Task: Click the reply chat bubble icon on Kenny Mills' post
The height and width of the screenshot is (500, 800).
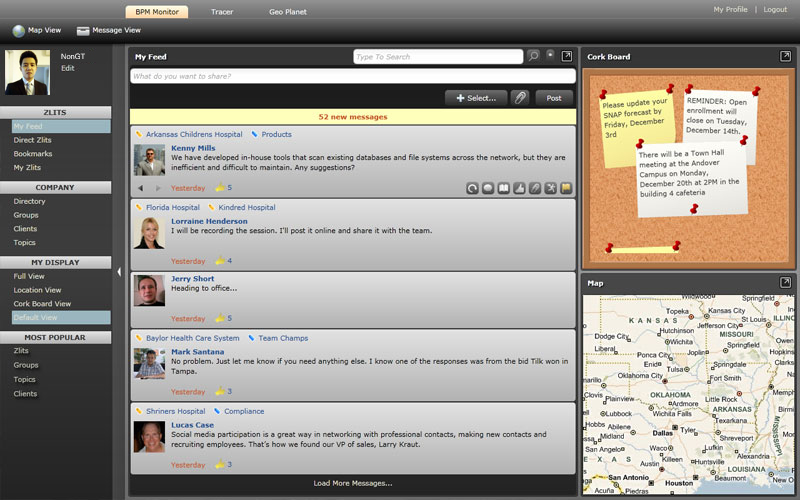Action: click(488, 188)
